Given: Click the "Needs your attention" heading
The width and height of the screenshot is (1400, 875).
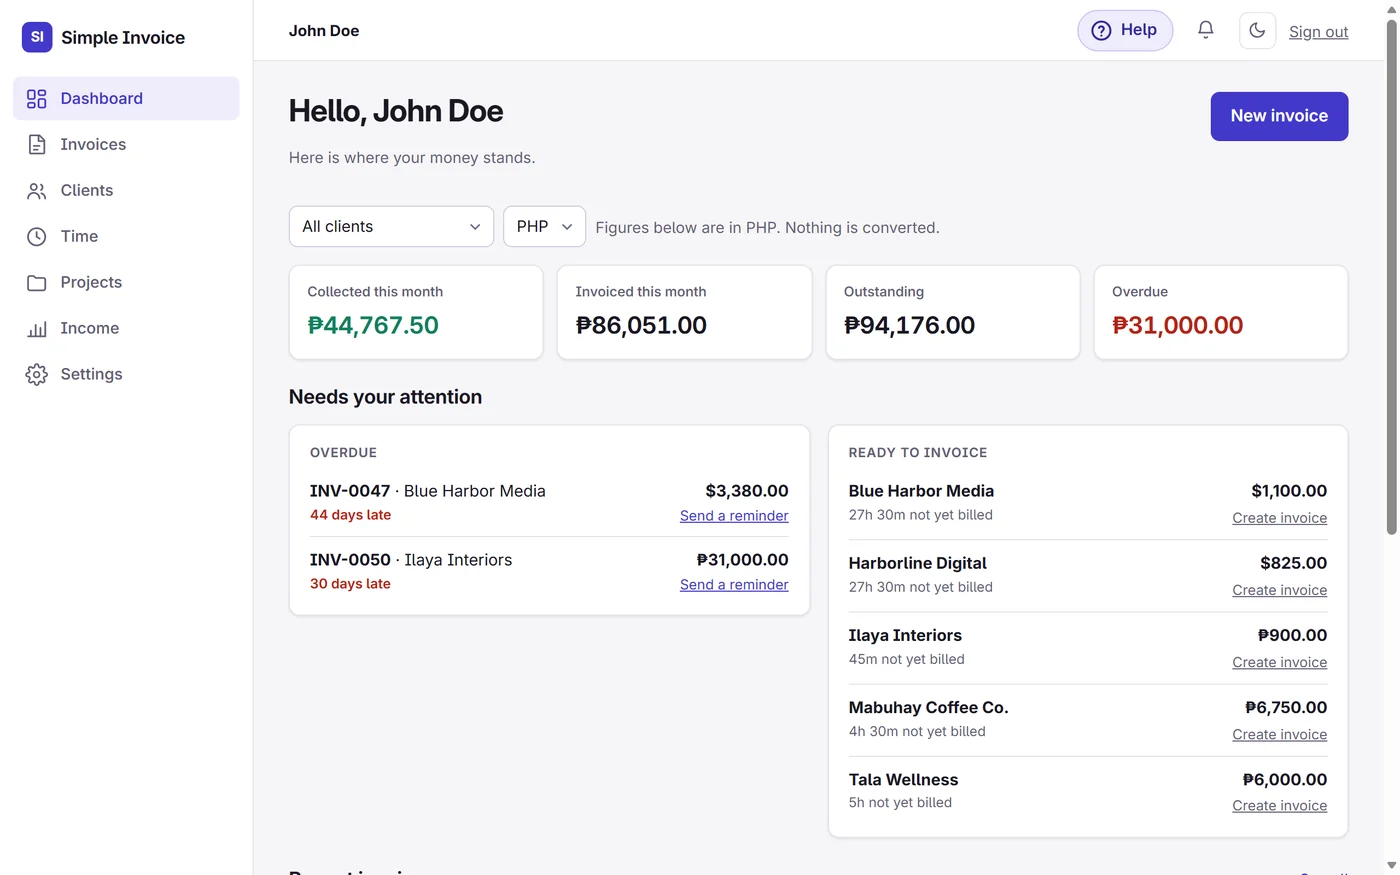Looking at the screenshot, I should tap(385, 397).
